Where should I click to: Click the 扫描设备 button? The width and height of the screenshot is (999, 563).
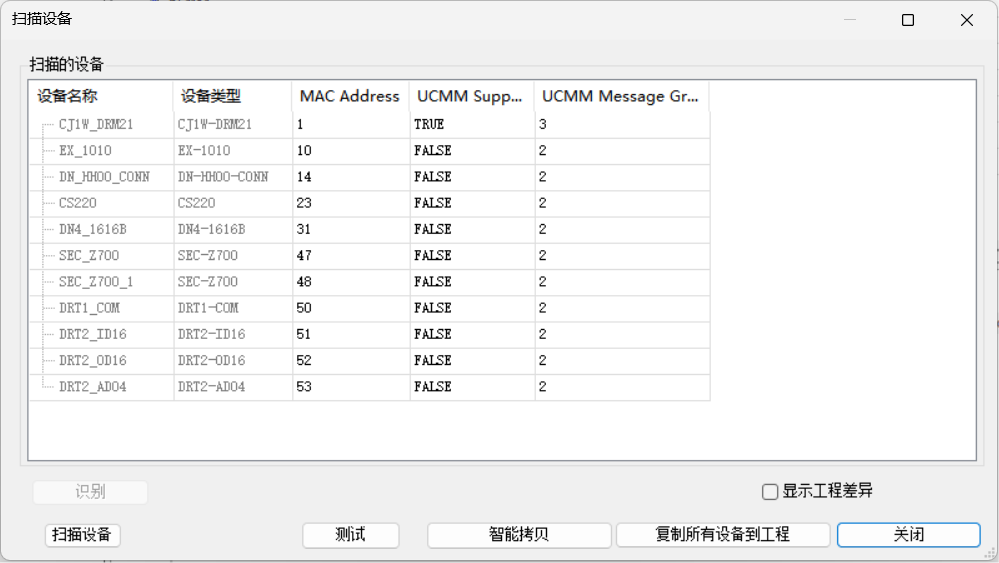(x=83, y=535)
